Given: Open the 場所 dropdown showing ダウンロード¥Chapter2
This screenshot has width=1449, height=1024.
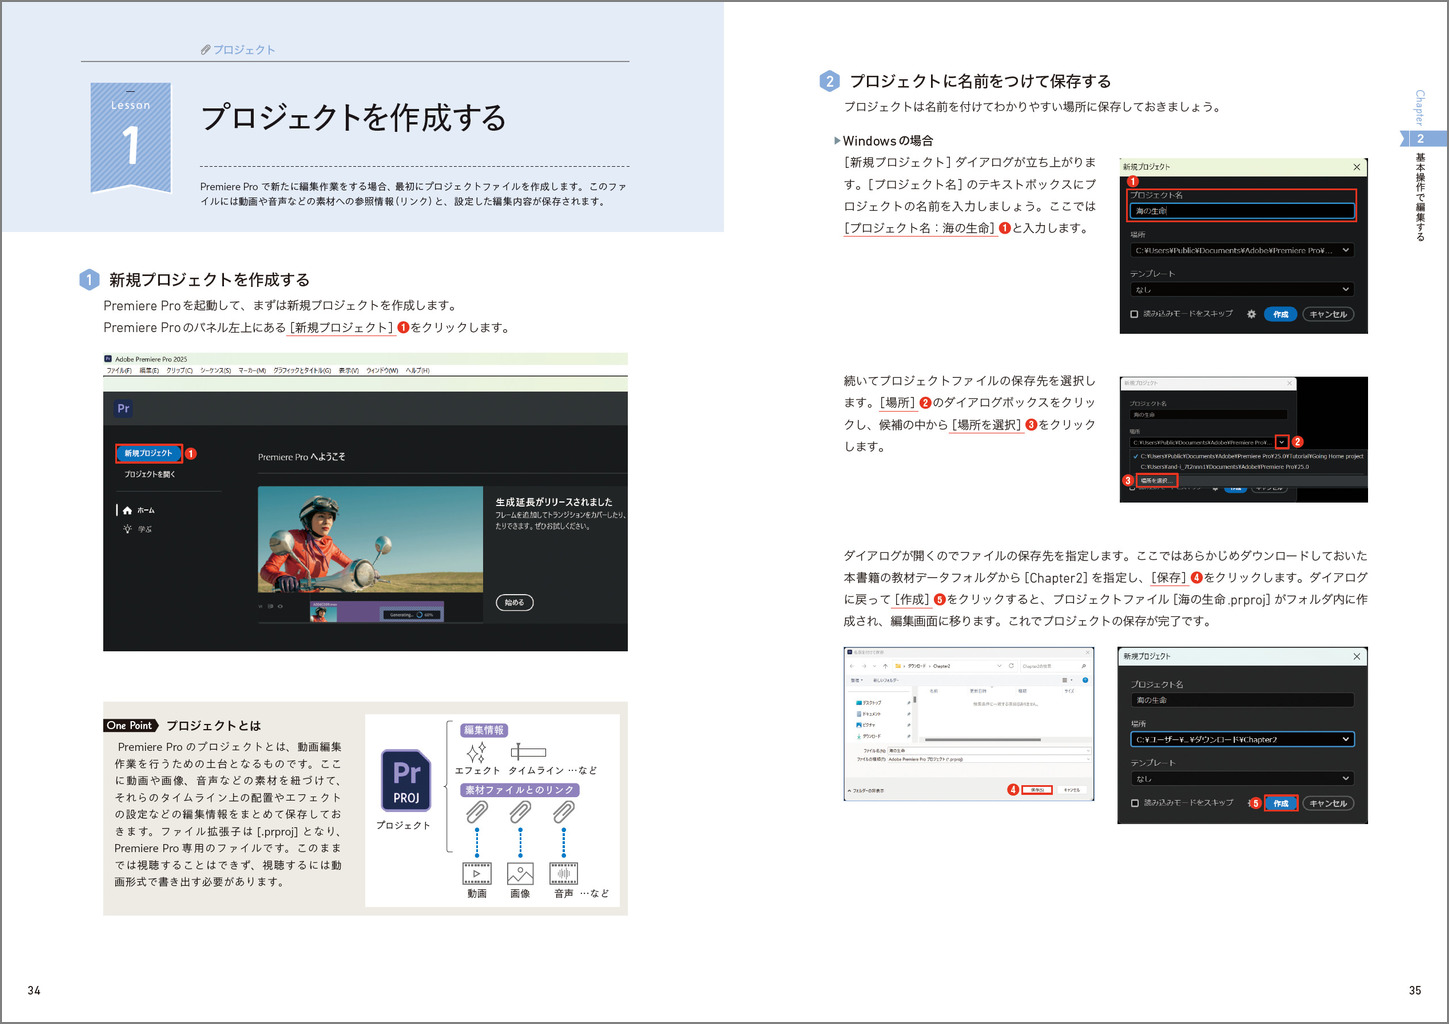Looking at the screenshot, I should tap(1241, 740).
